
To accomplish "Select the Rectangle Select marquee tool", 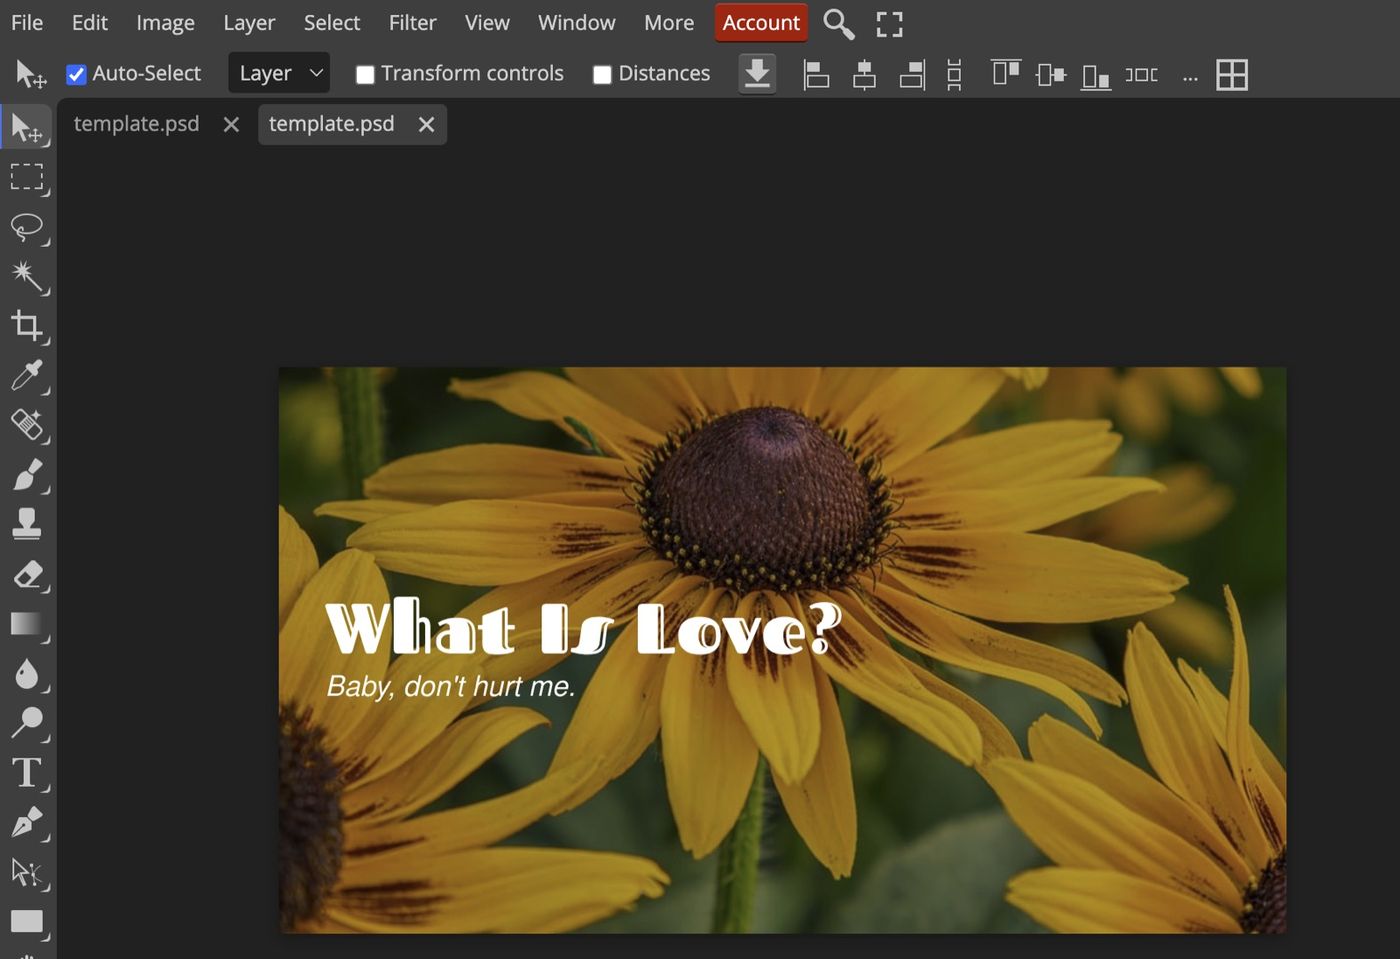I will point(27,177).
